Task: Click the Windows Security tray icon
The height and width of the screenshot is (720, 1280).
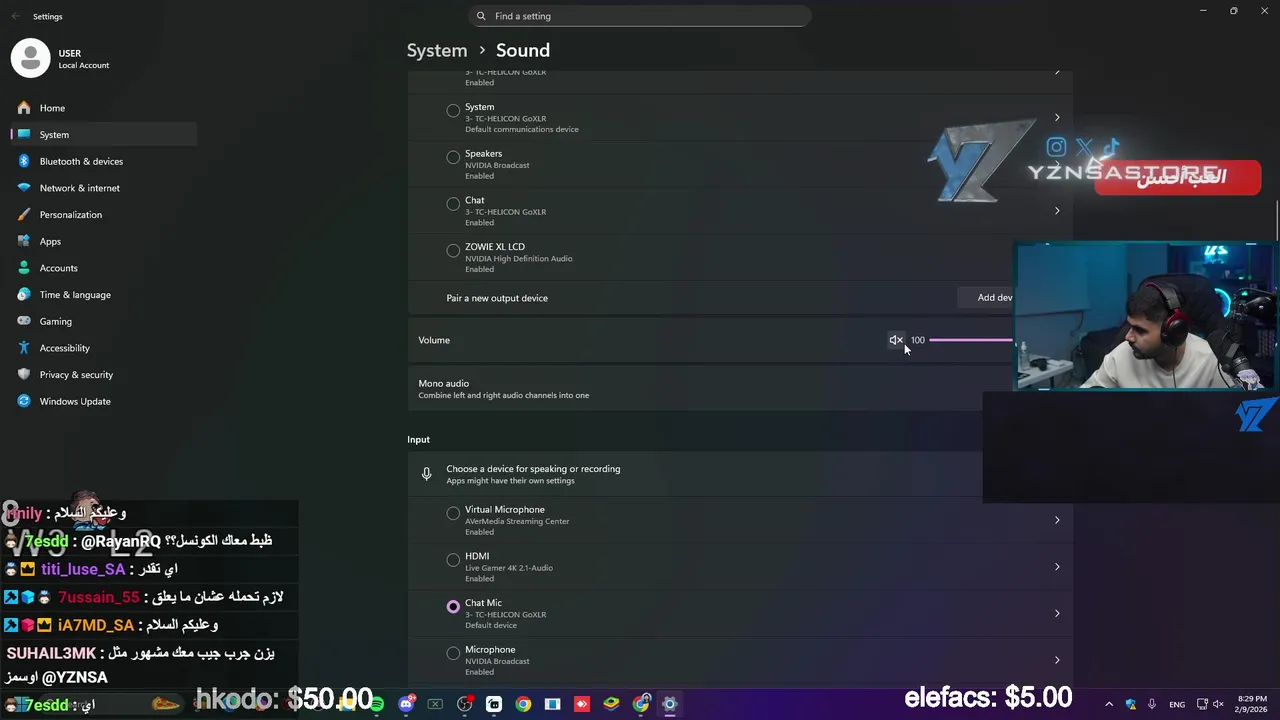Action: [x=1130, y=704]
